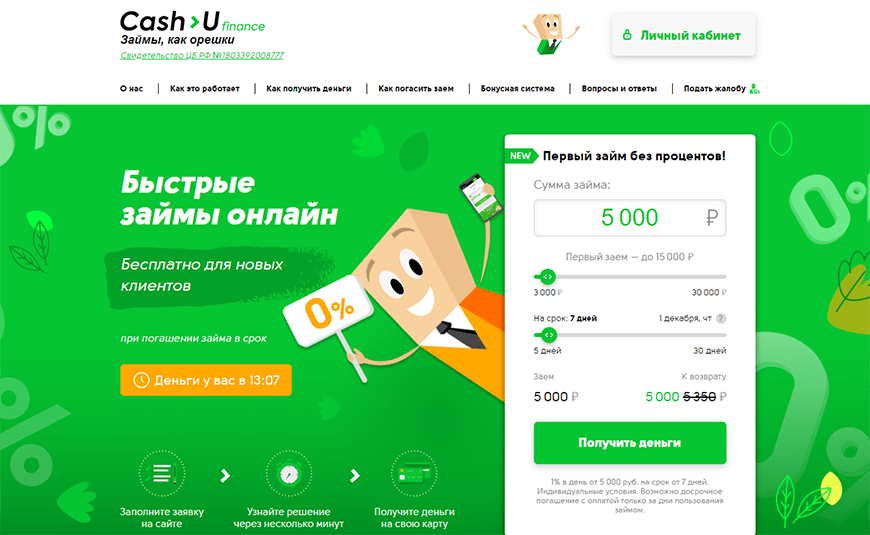Click the loan amount slider handle
The width and height of the screenshot is (870, 535).
(x=547, y=276)
